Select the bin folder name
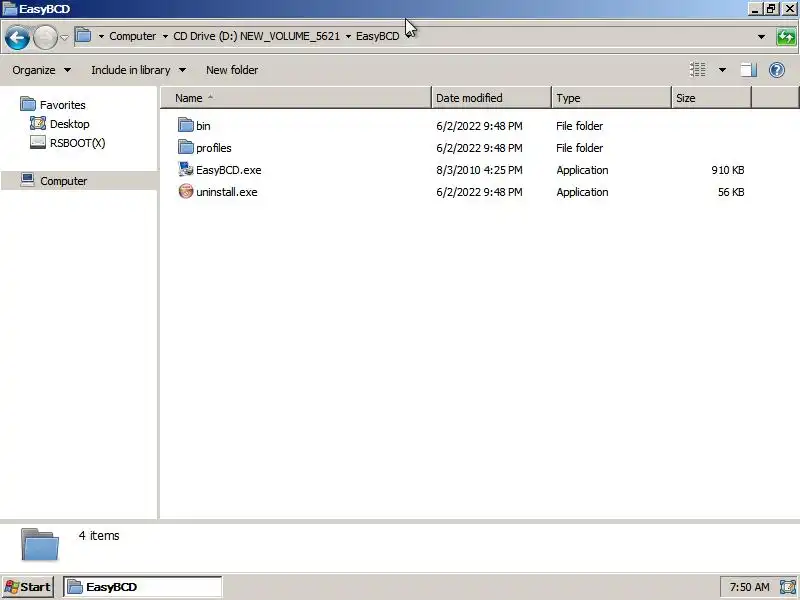Image resolution: width=800 pixels, height=600 pixels. pos(203,126)
